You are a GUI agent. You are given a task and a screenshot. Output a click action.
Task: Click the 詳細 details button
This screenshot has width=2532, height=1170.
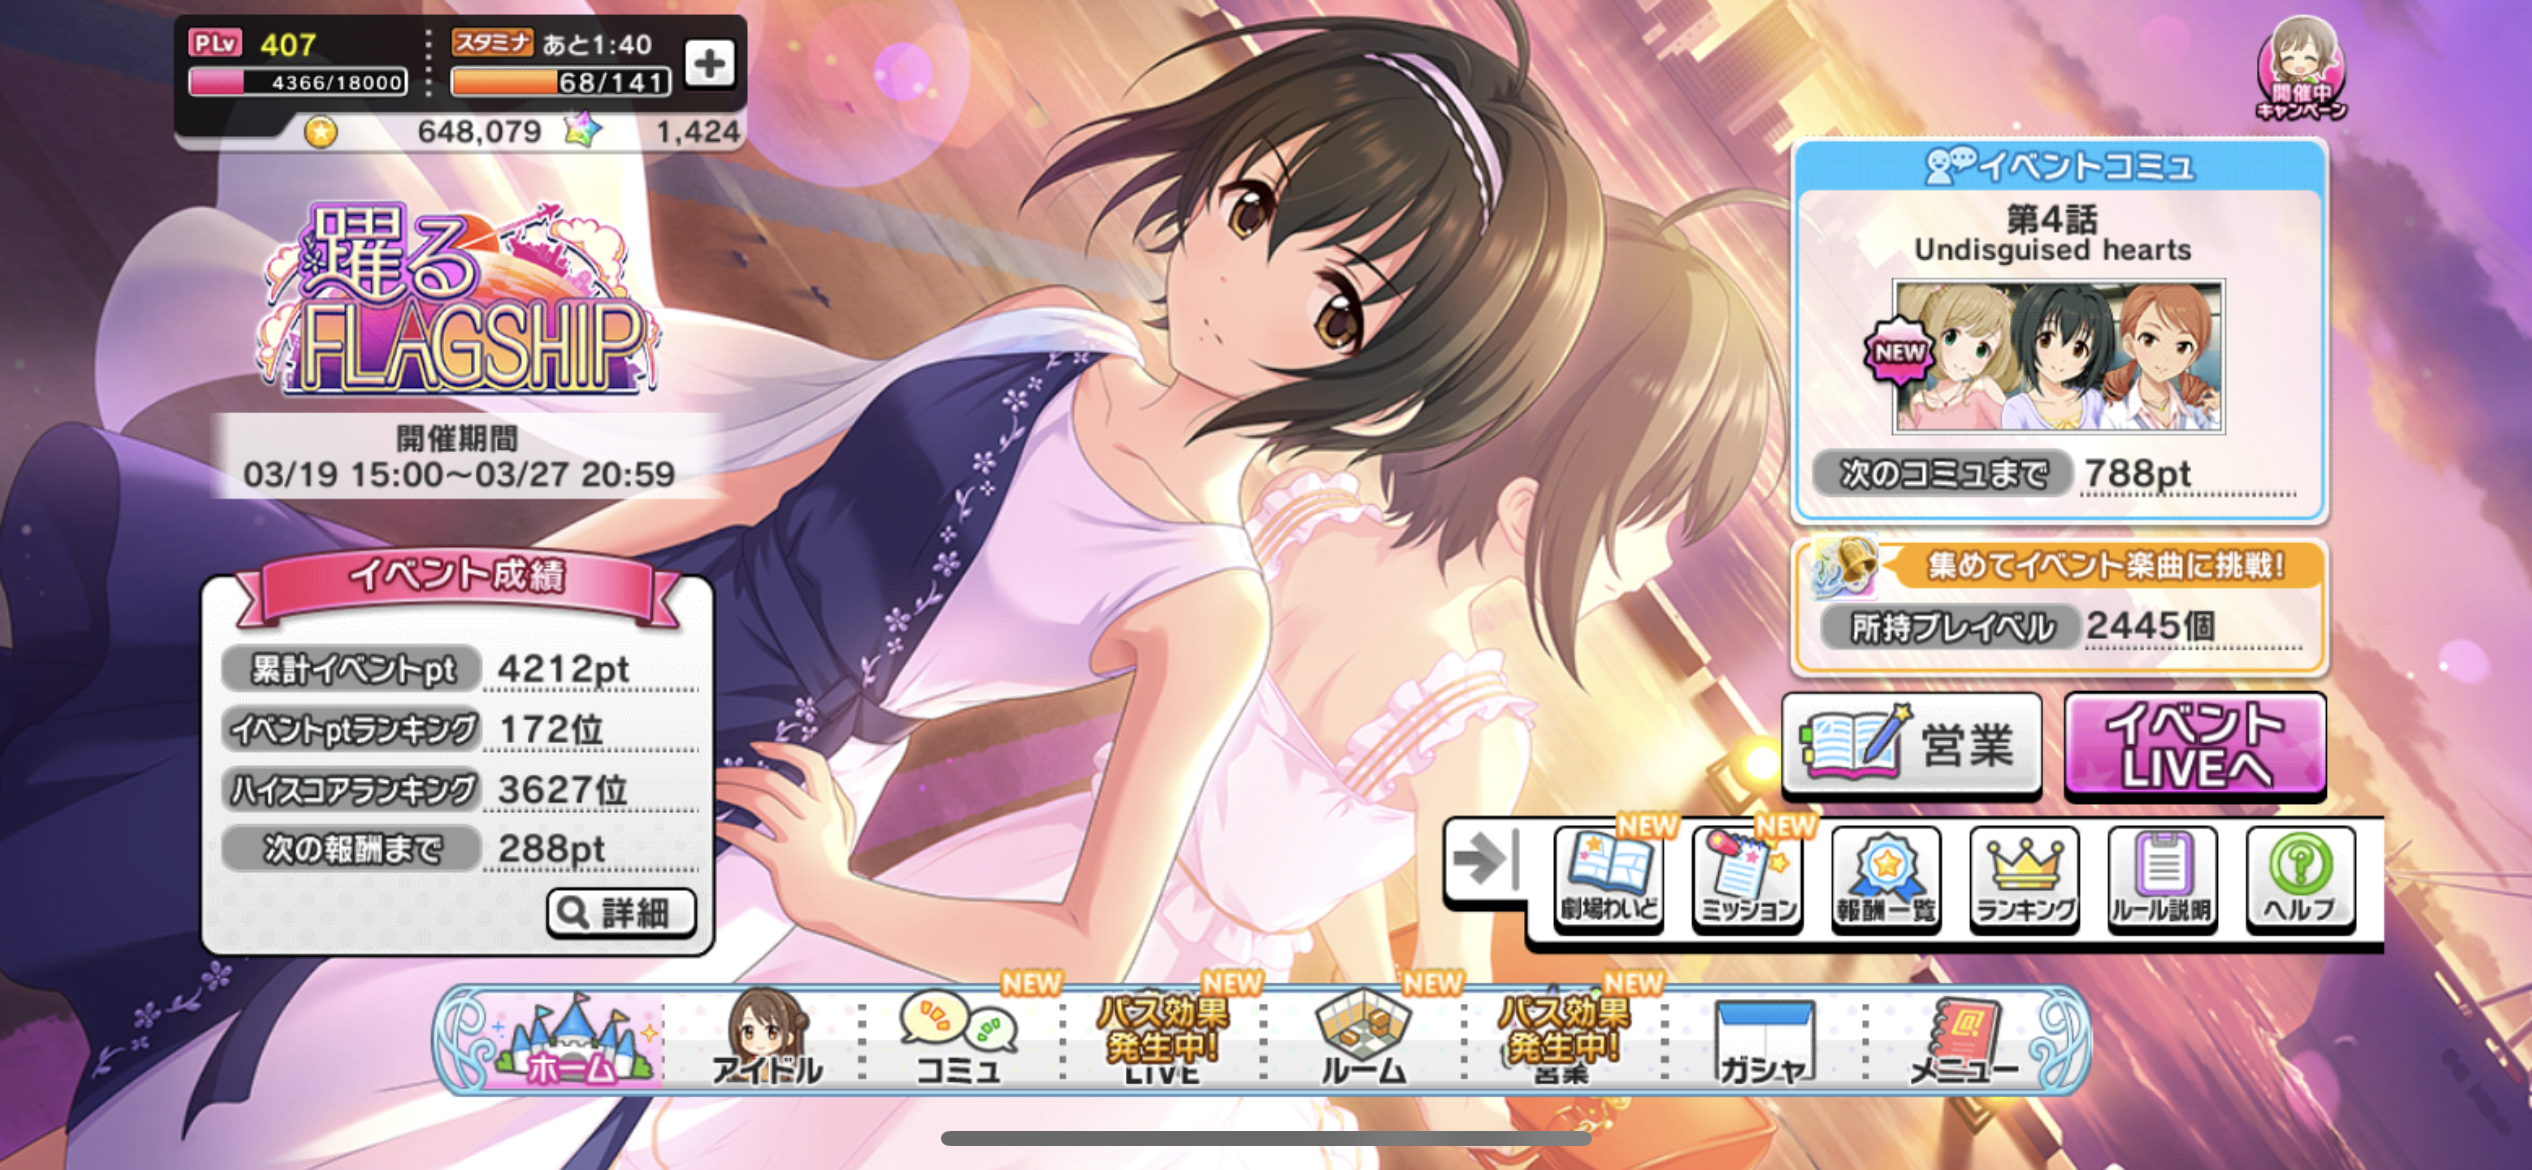[x=622, y=912]
